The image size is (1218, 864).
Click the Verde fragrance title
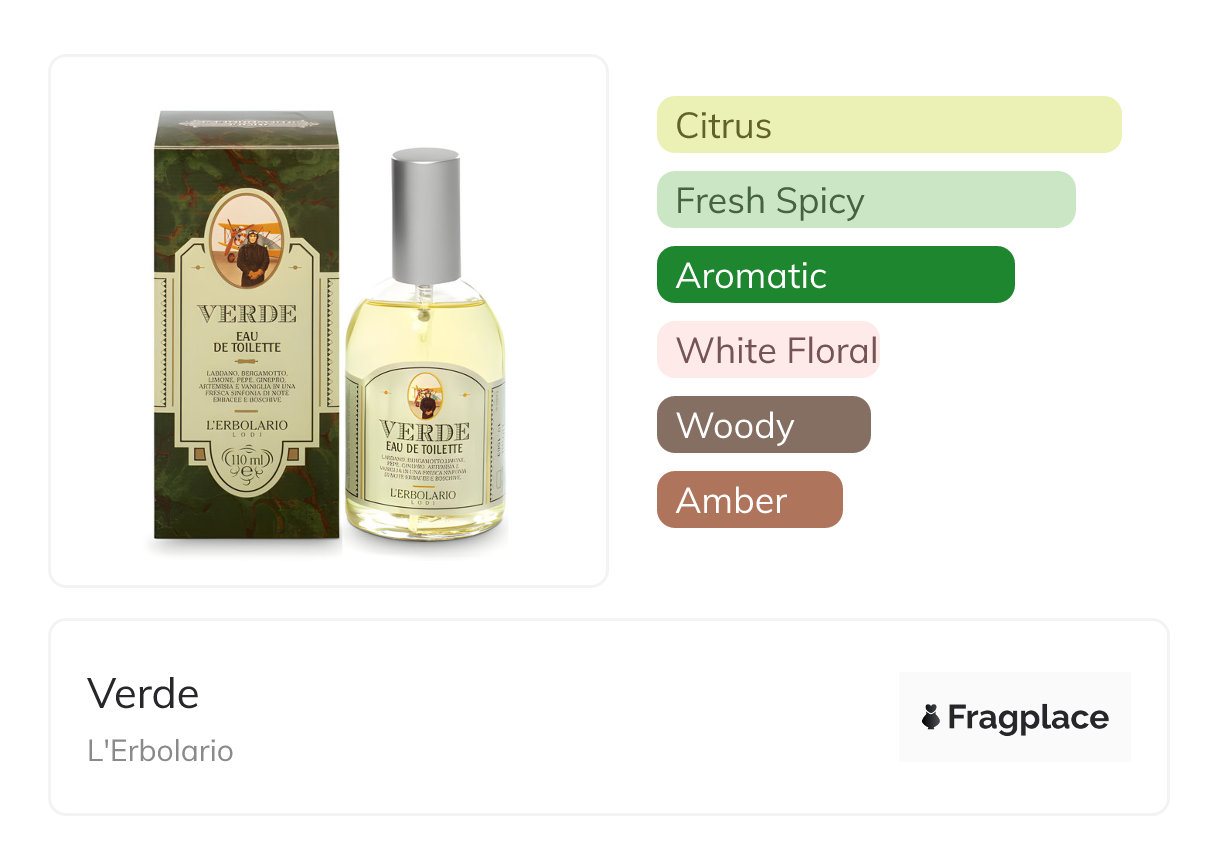point(143,693)
